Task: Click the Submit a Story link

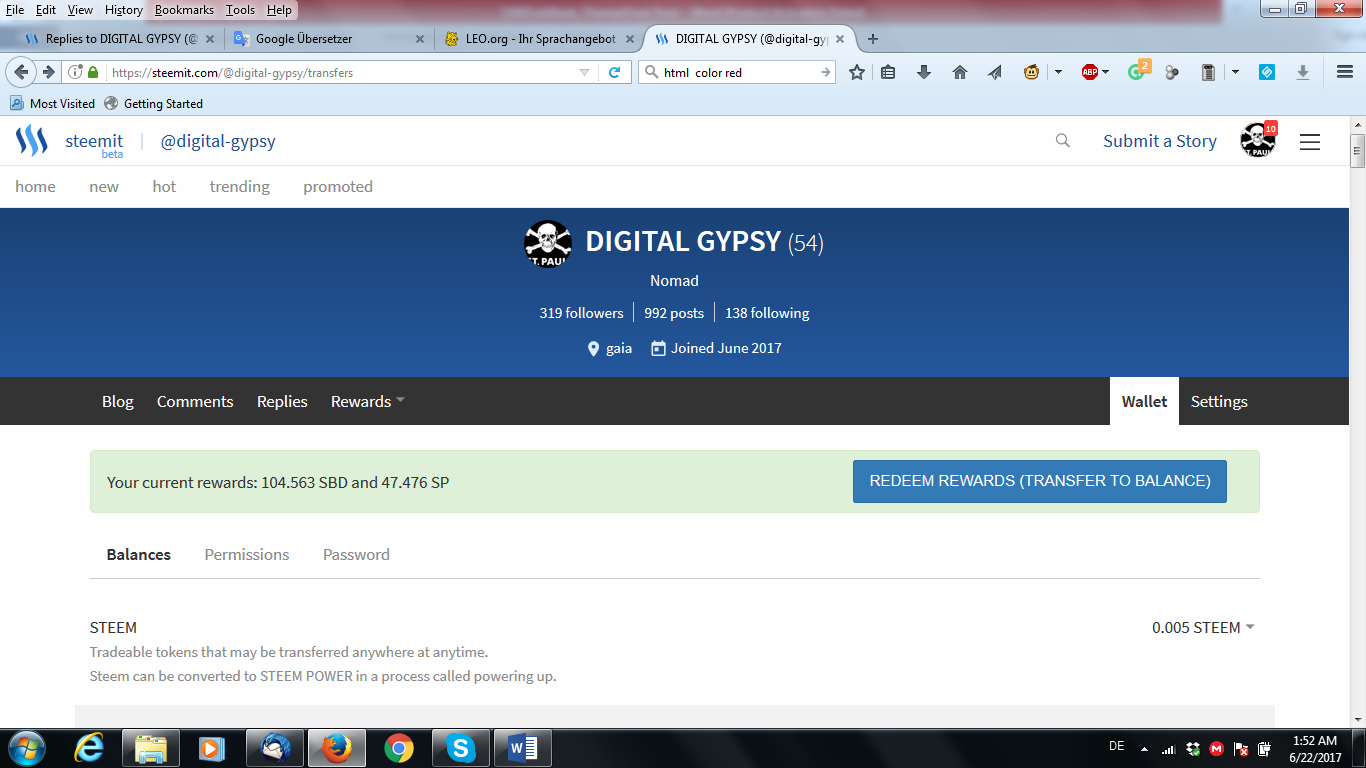Action: [1160, 141]
